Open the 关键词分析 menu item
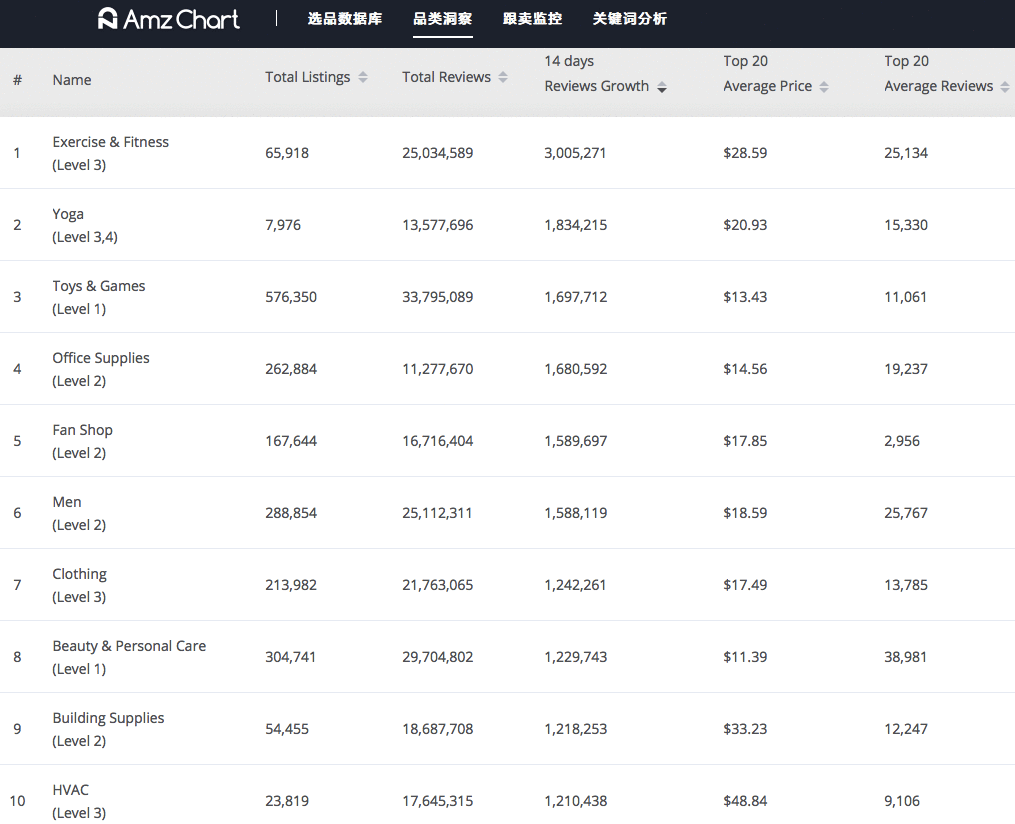The height and width of the screenshot is (824, 1015). [x=629, y=19]
